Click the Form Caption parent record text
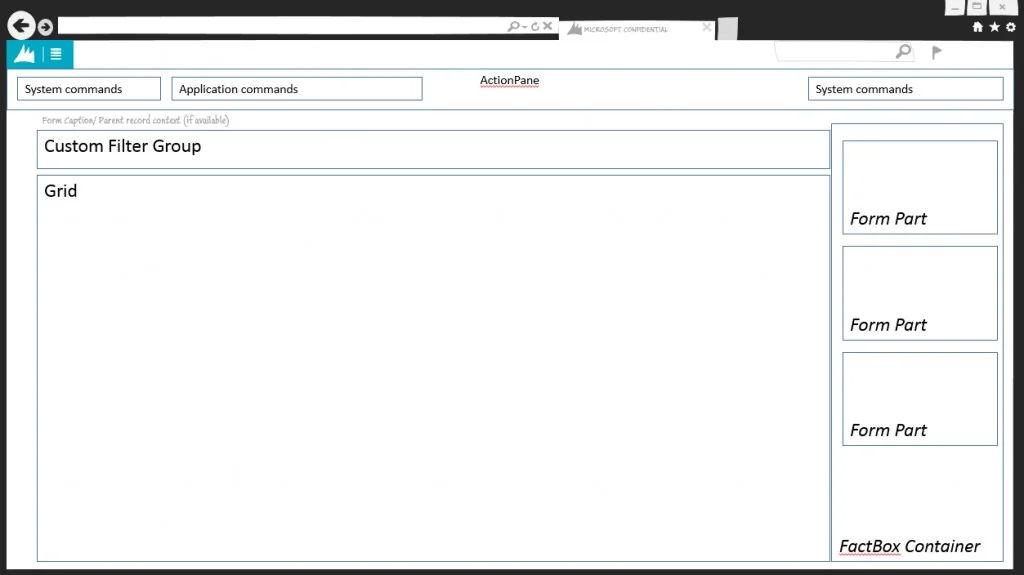 [135, 120]
